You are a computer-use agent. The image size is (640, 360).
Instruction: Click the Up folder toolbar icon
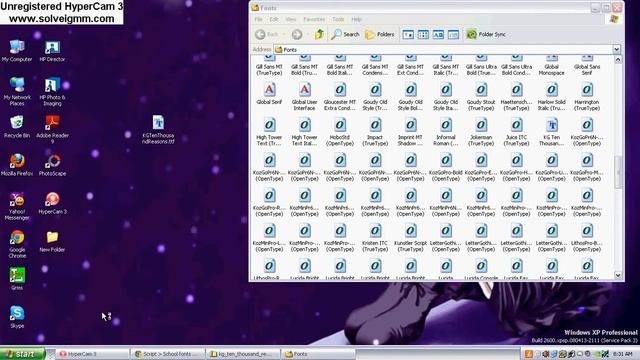tap(319, 34)
